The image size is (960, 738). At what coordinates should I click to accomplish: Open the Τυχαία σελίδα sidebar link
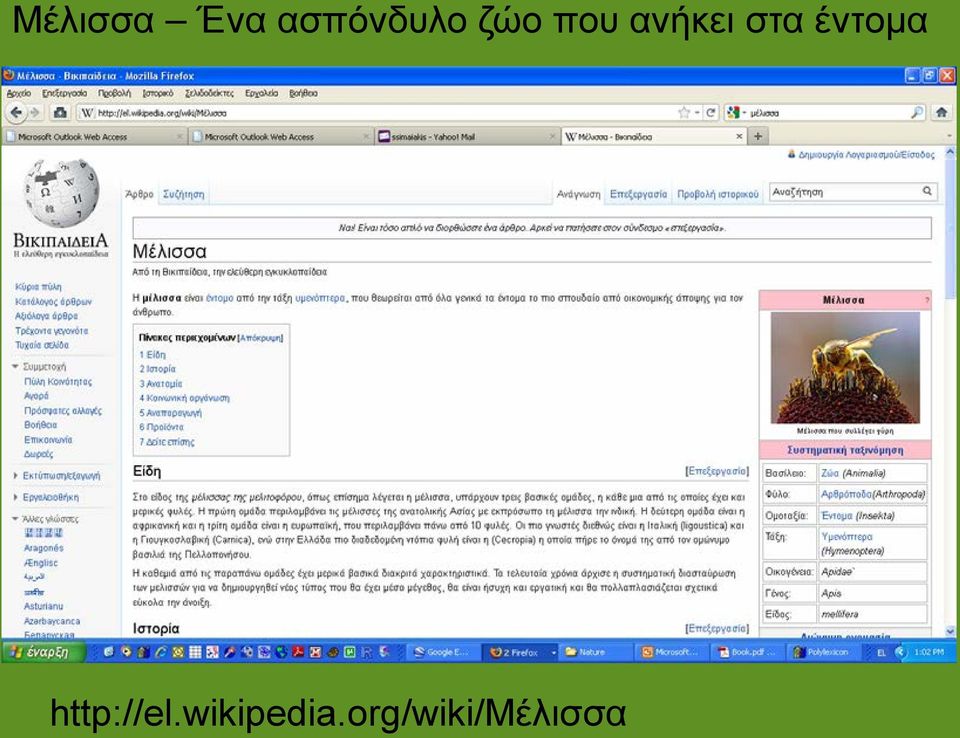click(x=42, y=345)
